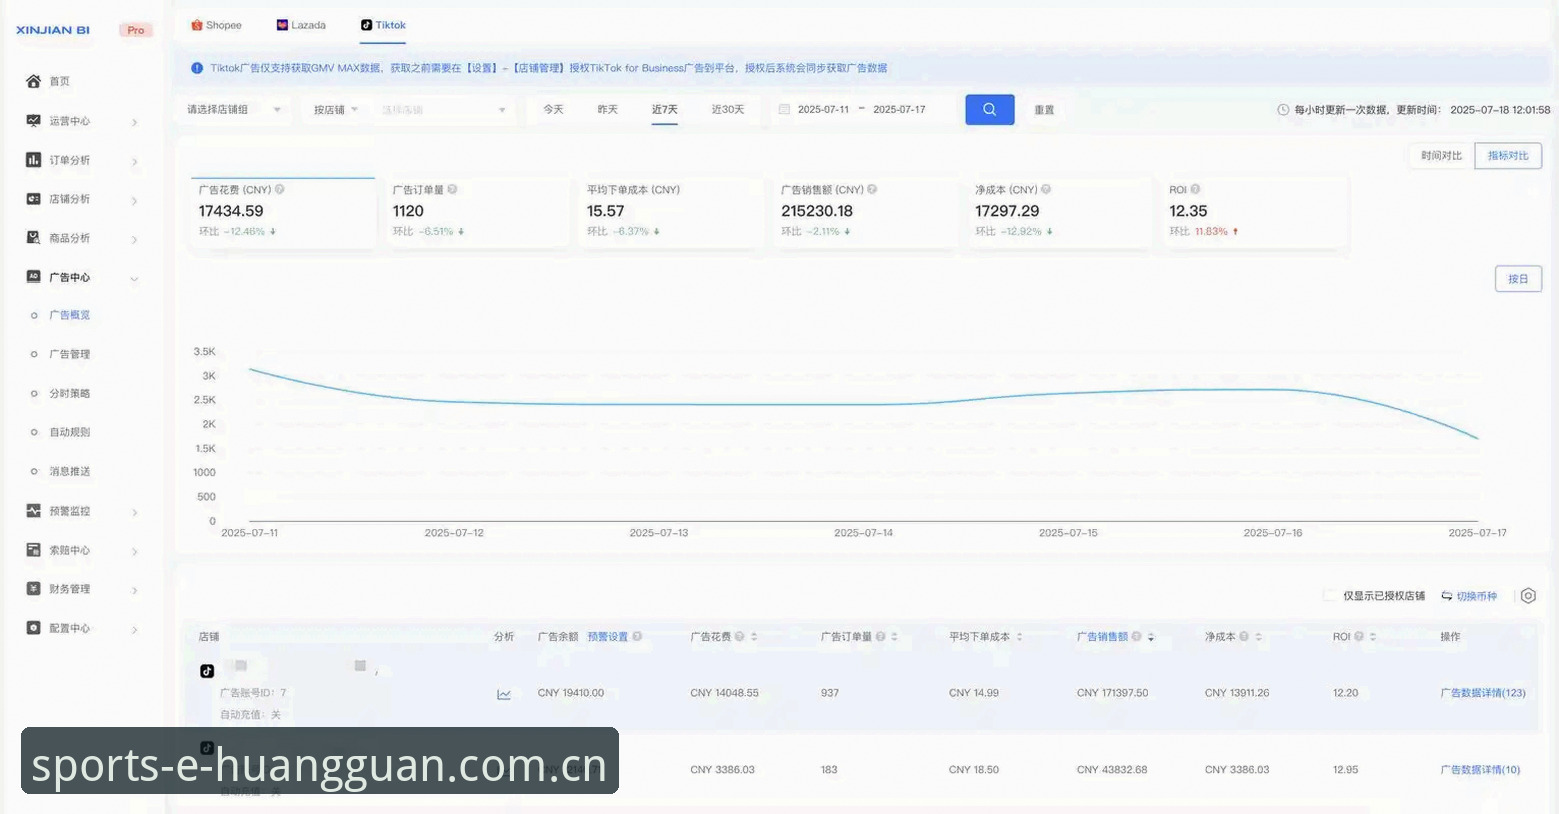1559x814 pixels.
Task: Click the 配置中心 gear icon
Action: [x=33, y=628]
